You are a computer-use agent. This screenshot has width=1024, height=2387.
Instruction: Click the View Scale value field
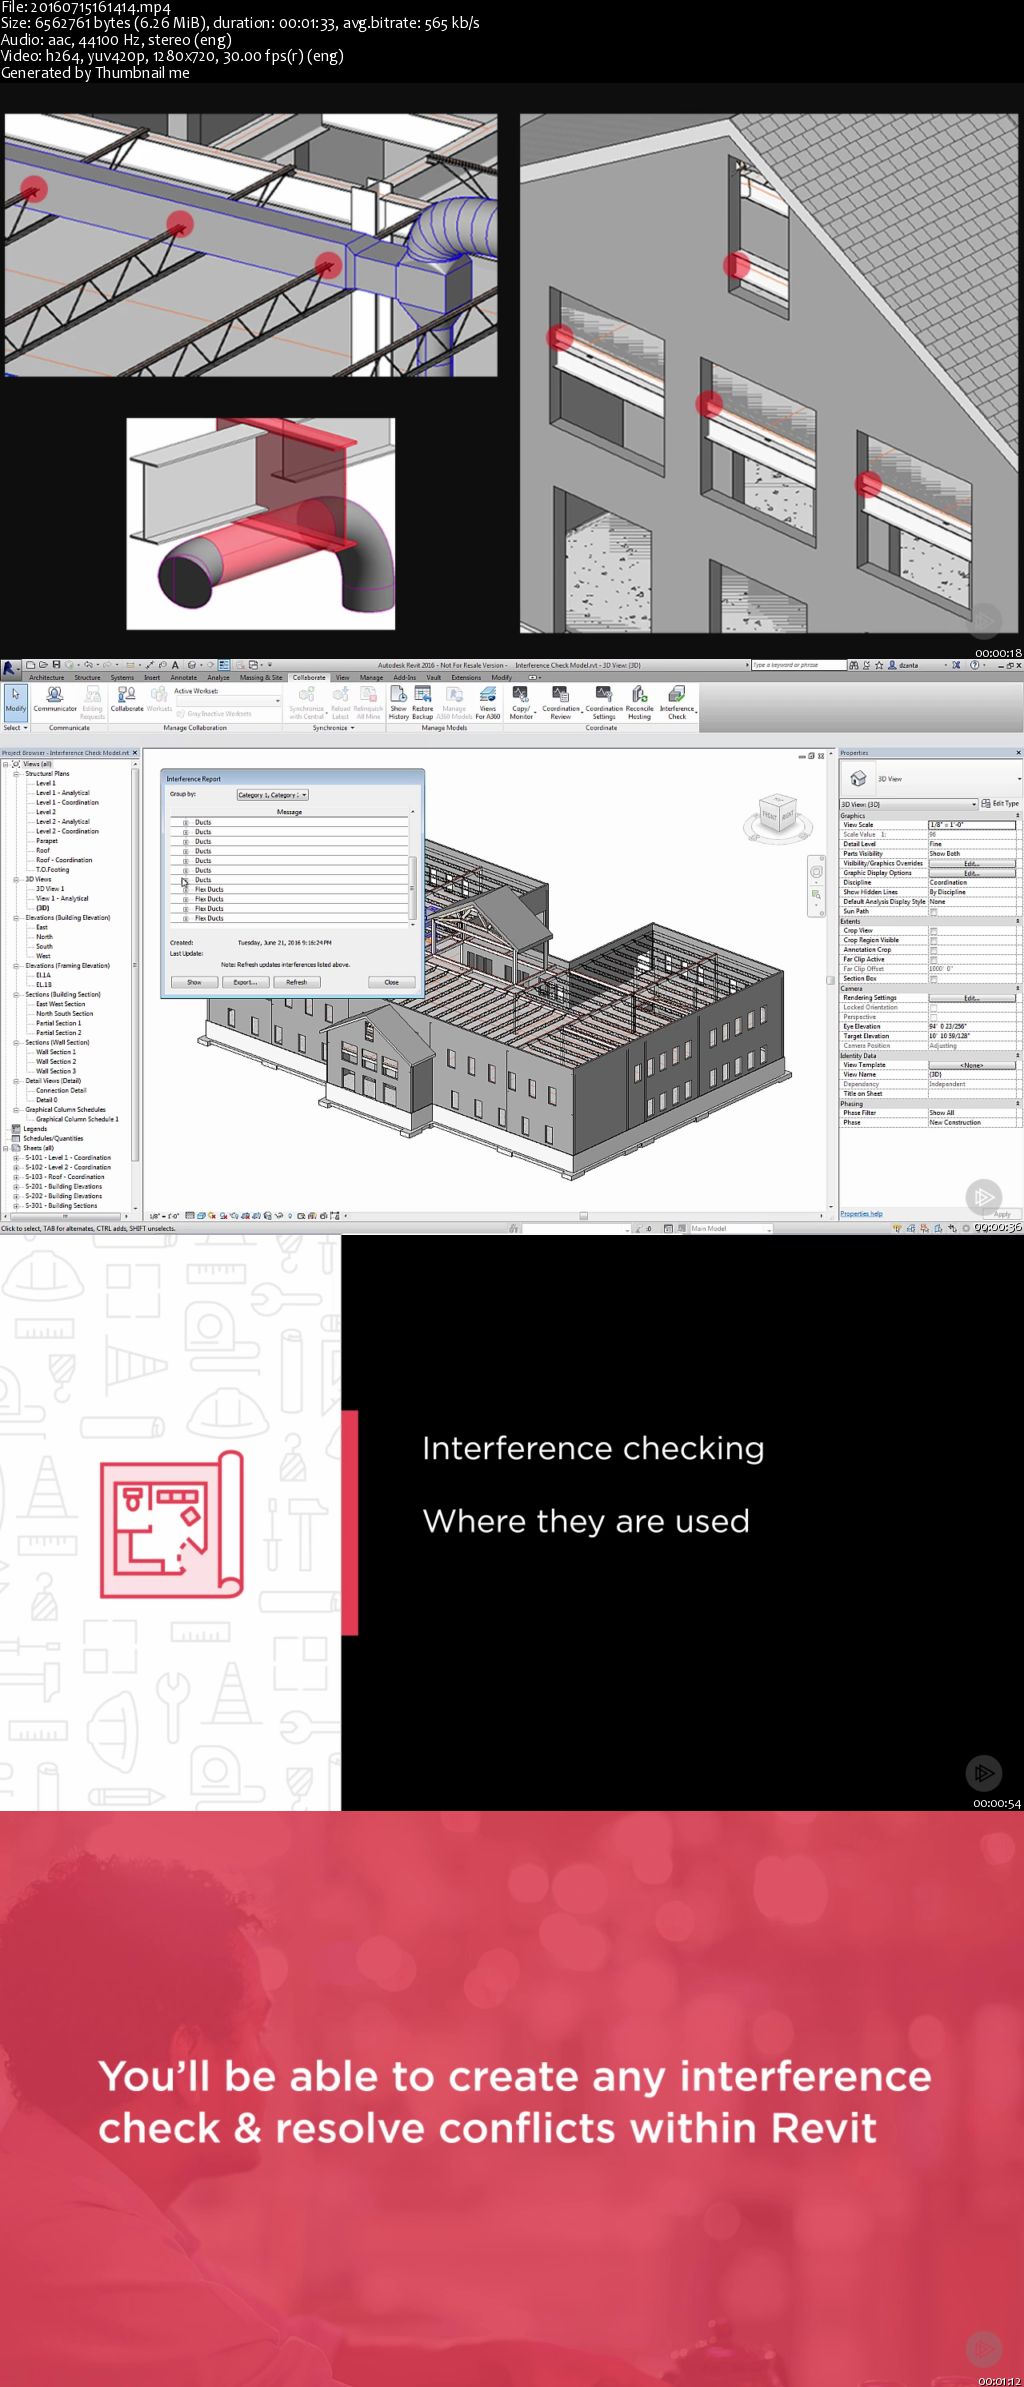coord(971,825)
